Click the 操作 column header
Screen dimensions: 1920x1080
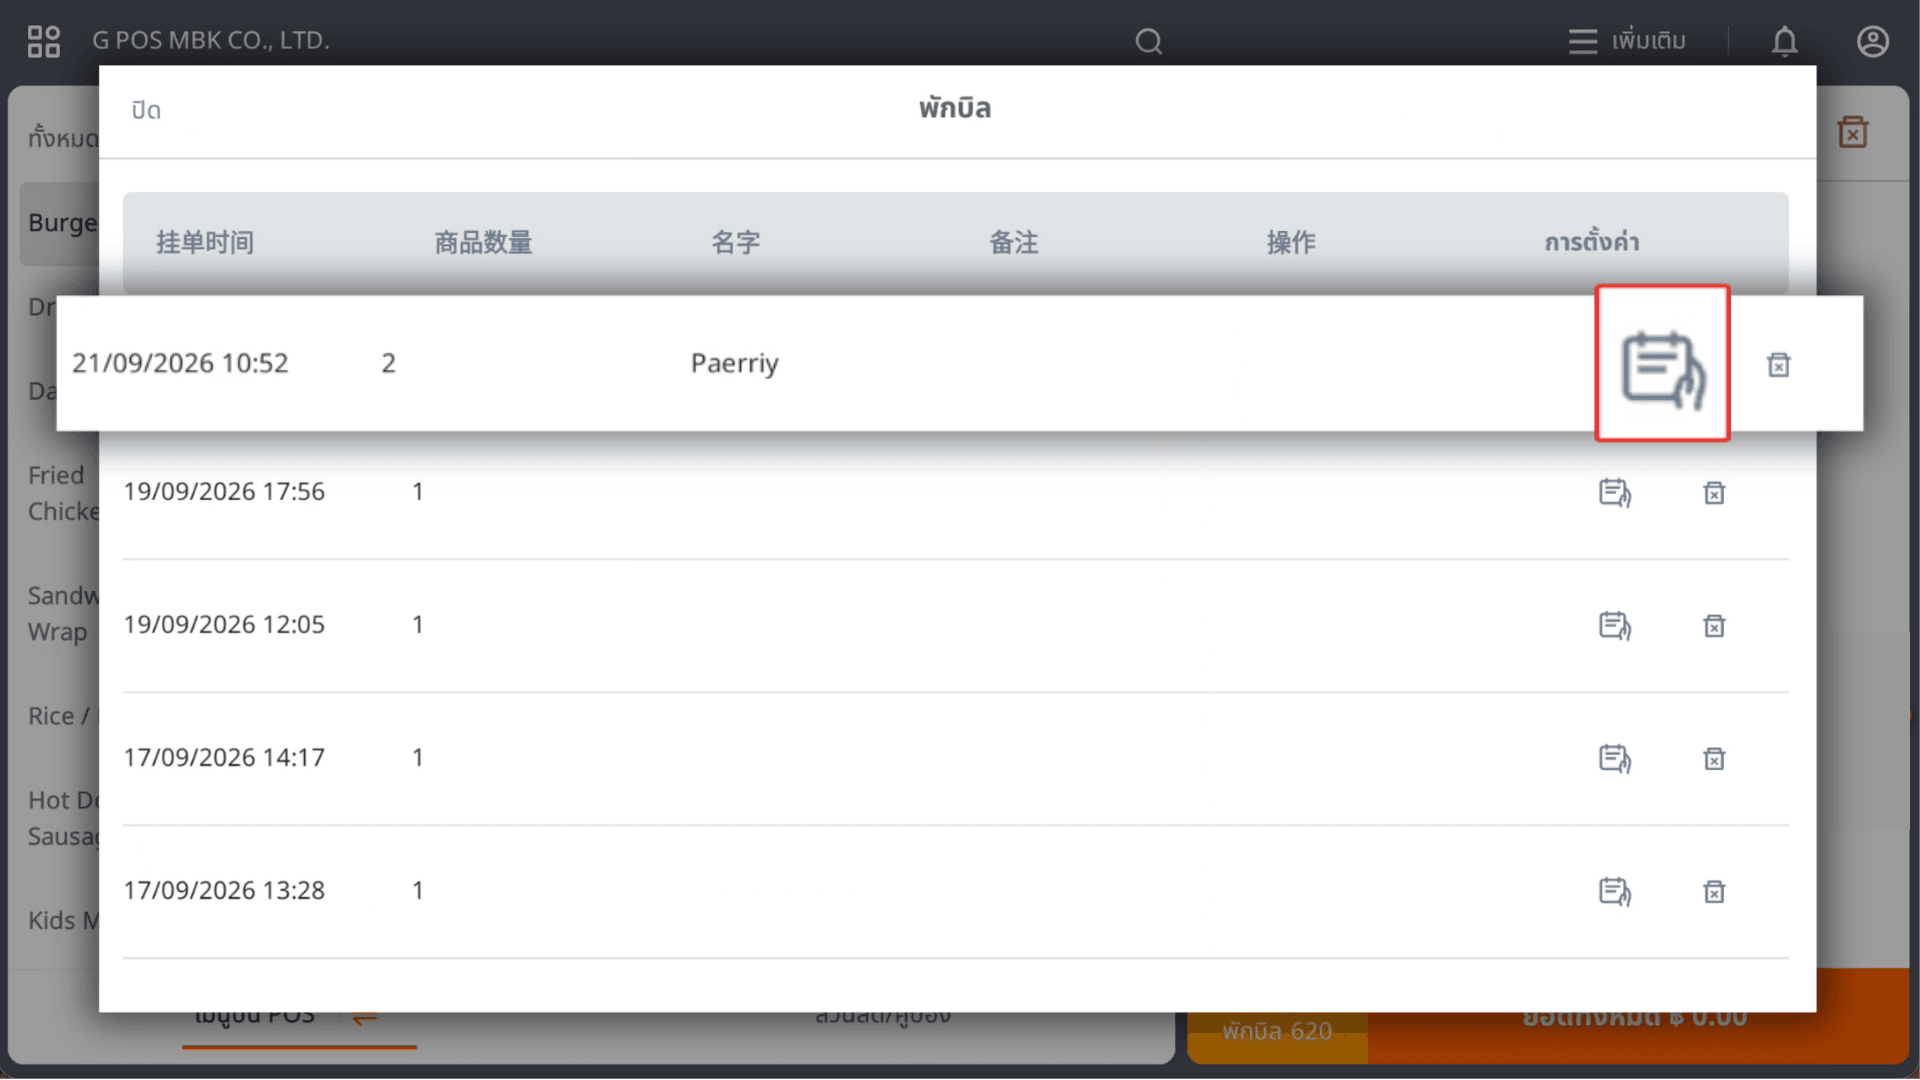coord(1291,242)
